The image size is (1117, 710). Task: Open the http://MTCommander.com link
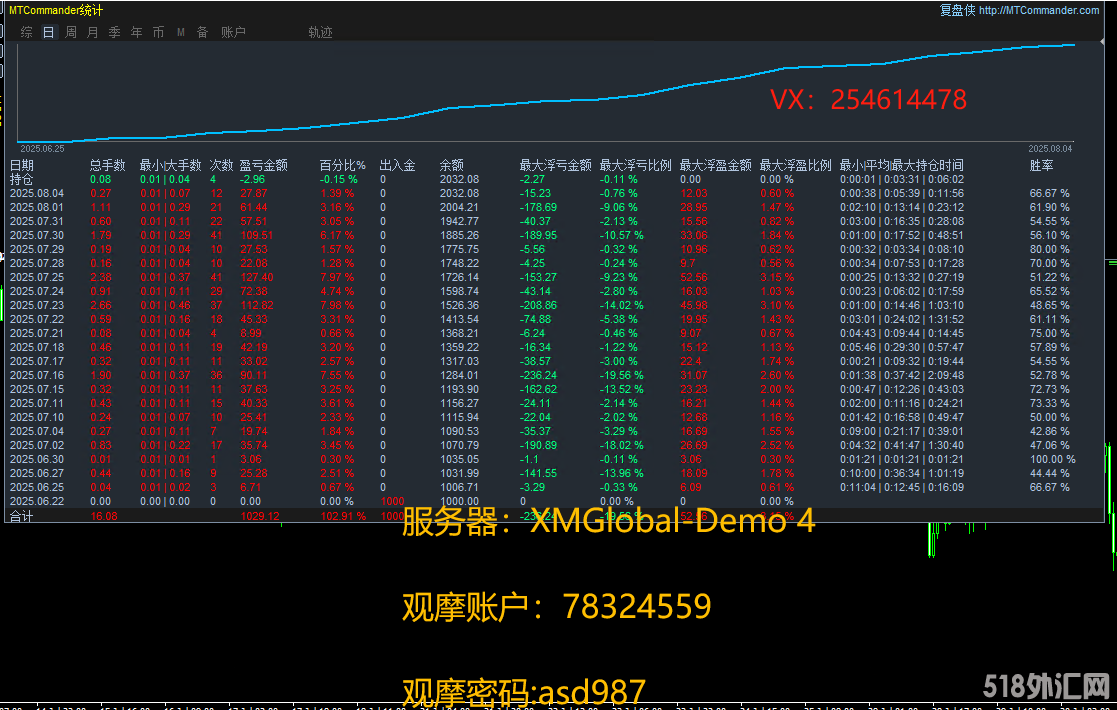tap(1039, 10)
